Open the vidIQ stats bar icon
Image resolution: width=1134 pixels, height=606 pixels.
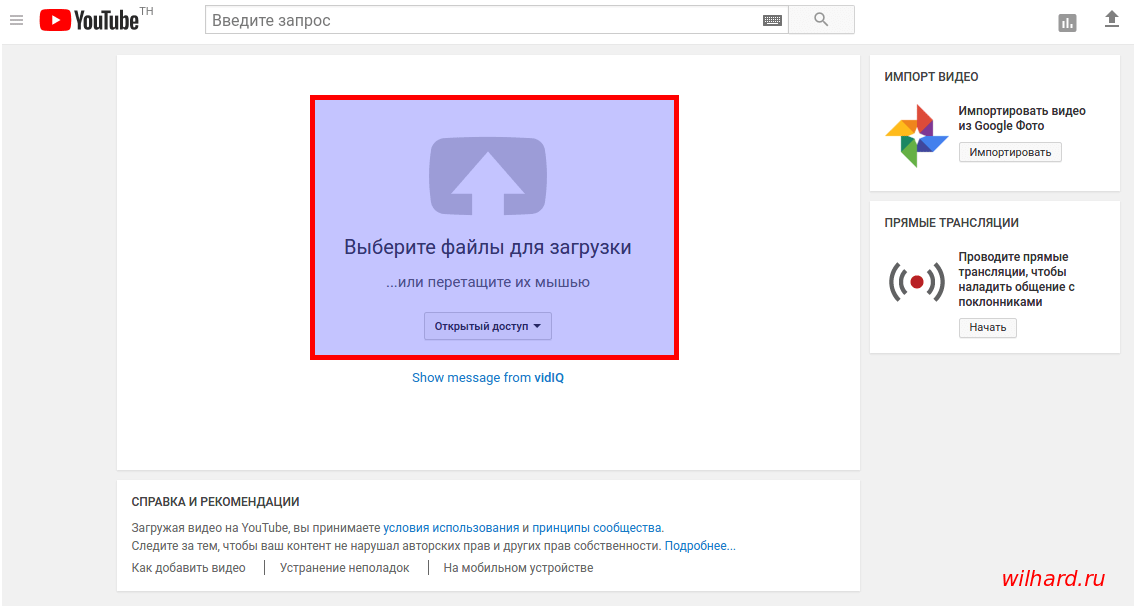click(x=1068, y=22)
